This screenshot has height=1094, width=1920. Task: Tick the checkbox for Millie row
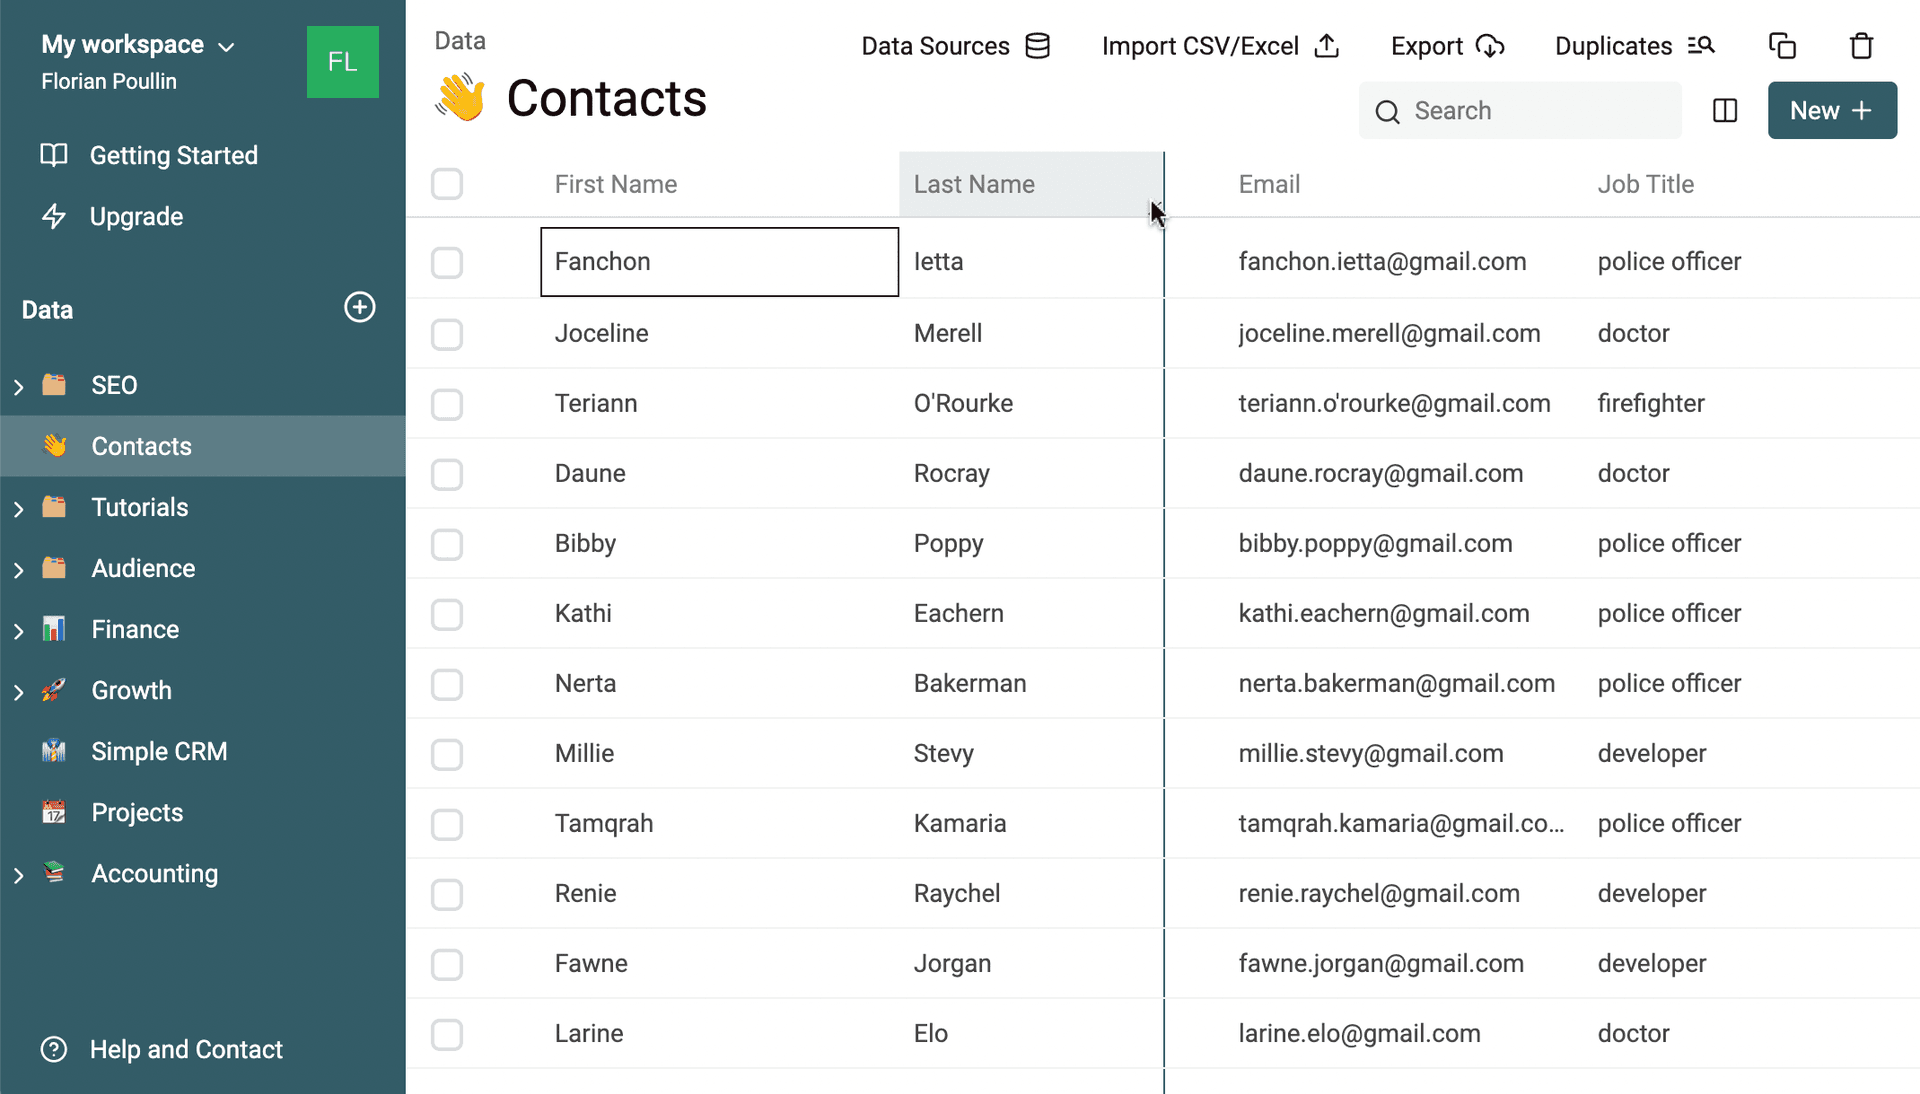tap(447, 754)
